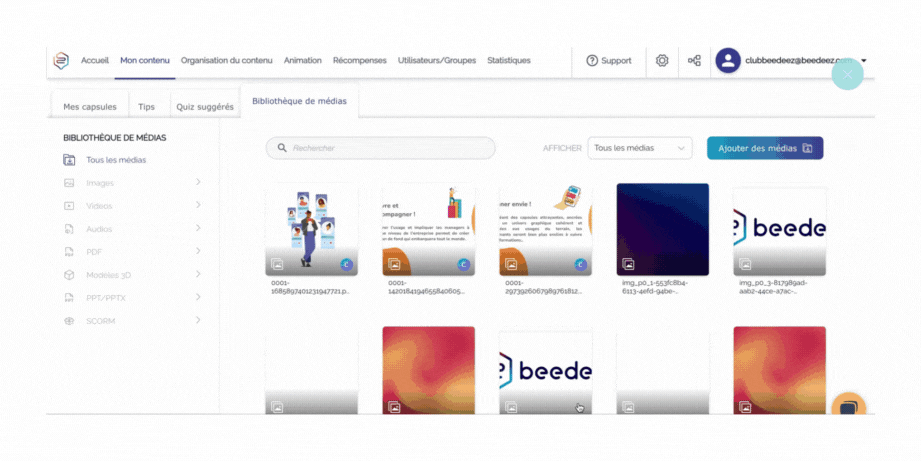921x461 pixels.
Task: Switch to the Mes capsules tab
Action: (x=90, y=107)
